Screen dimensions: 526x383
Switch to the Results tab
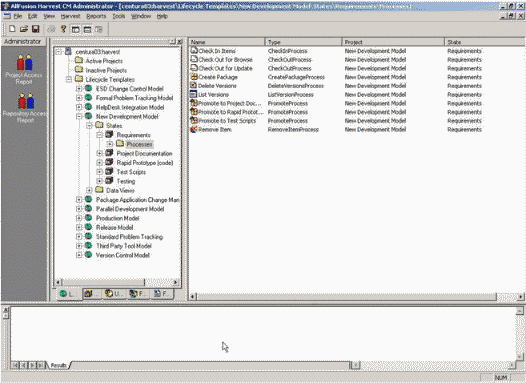click(58, 365)
